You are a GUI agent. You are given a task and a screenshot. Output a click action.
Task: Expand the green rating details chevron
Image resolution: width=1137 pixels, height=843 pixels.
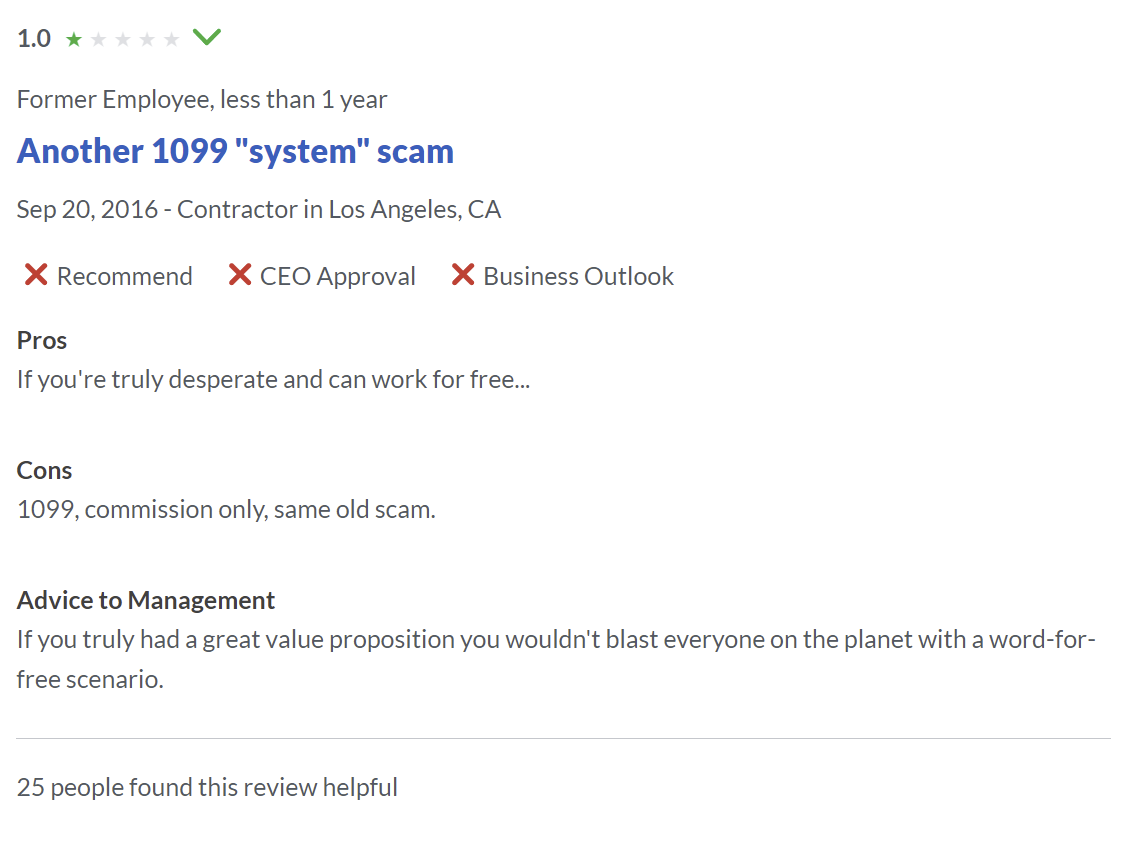207,36
